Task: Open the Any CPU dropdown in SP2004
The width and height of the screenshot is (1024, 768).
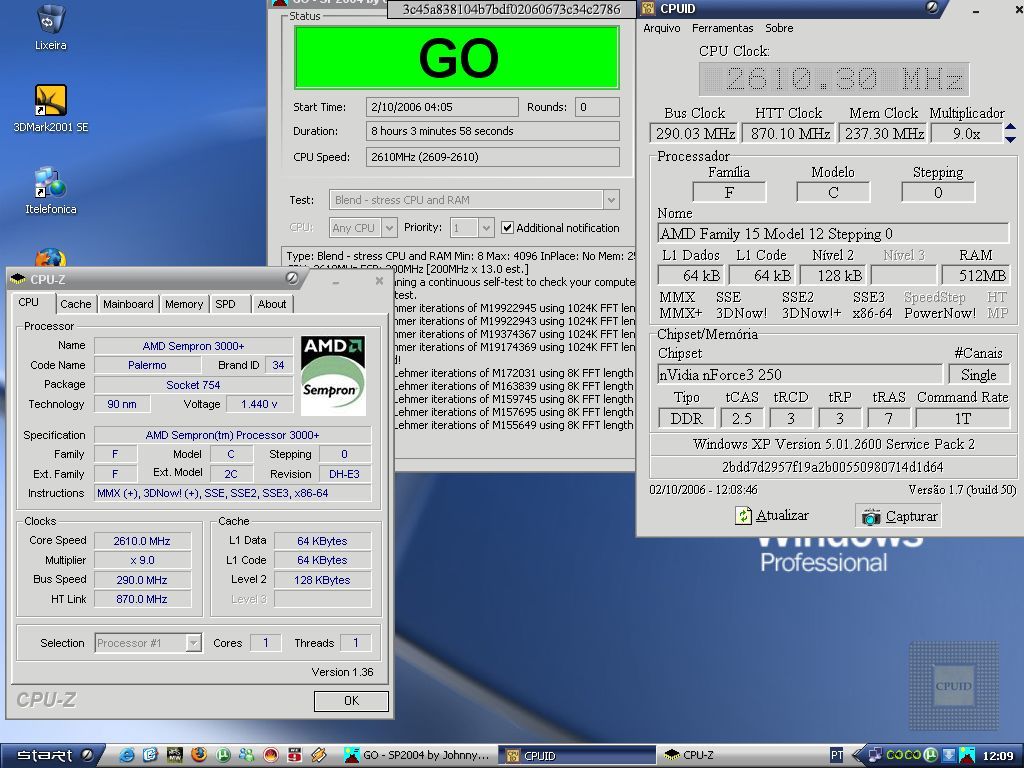Action: pos(389,228)
